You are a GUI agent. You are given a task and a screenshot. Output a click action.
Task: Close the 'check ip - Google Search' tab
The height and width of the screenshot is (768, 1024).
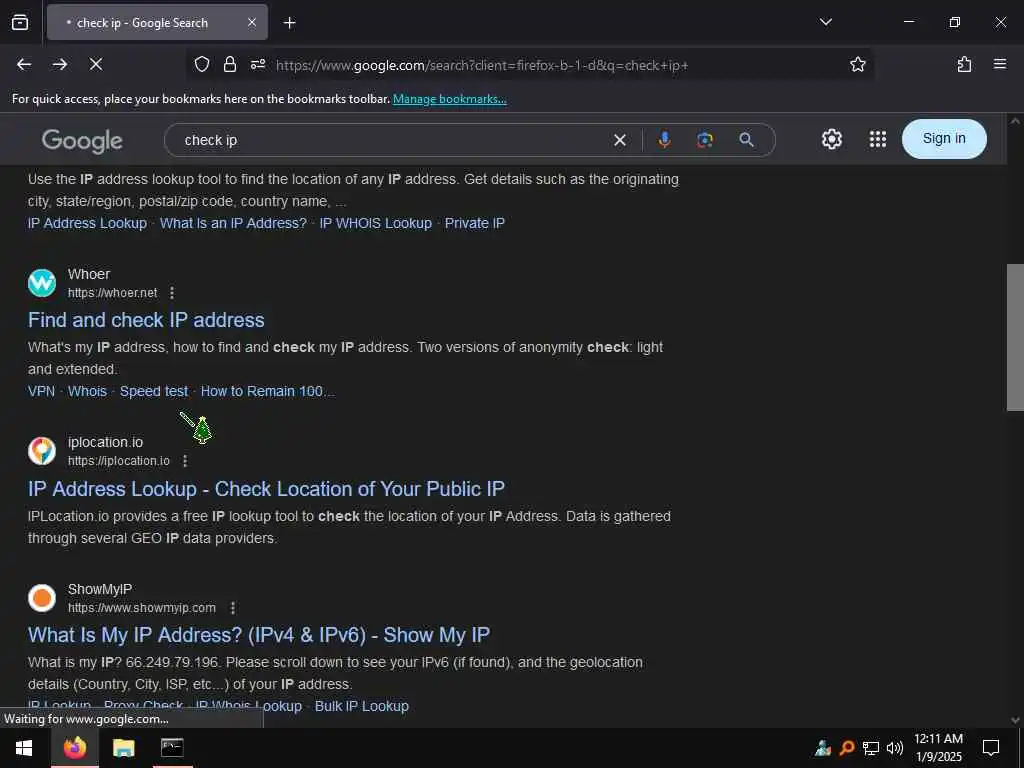[x=252, y=23]
